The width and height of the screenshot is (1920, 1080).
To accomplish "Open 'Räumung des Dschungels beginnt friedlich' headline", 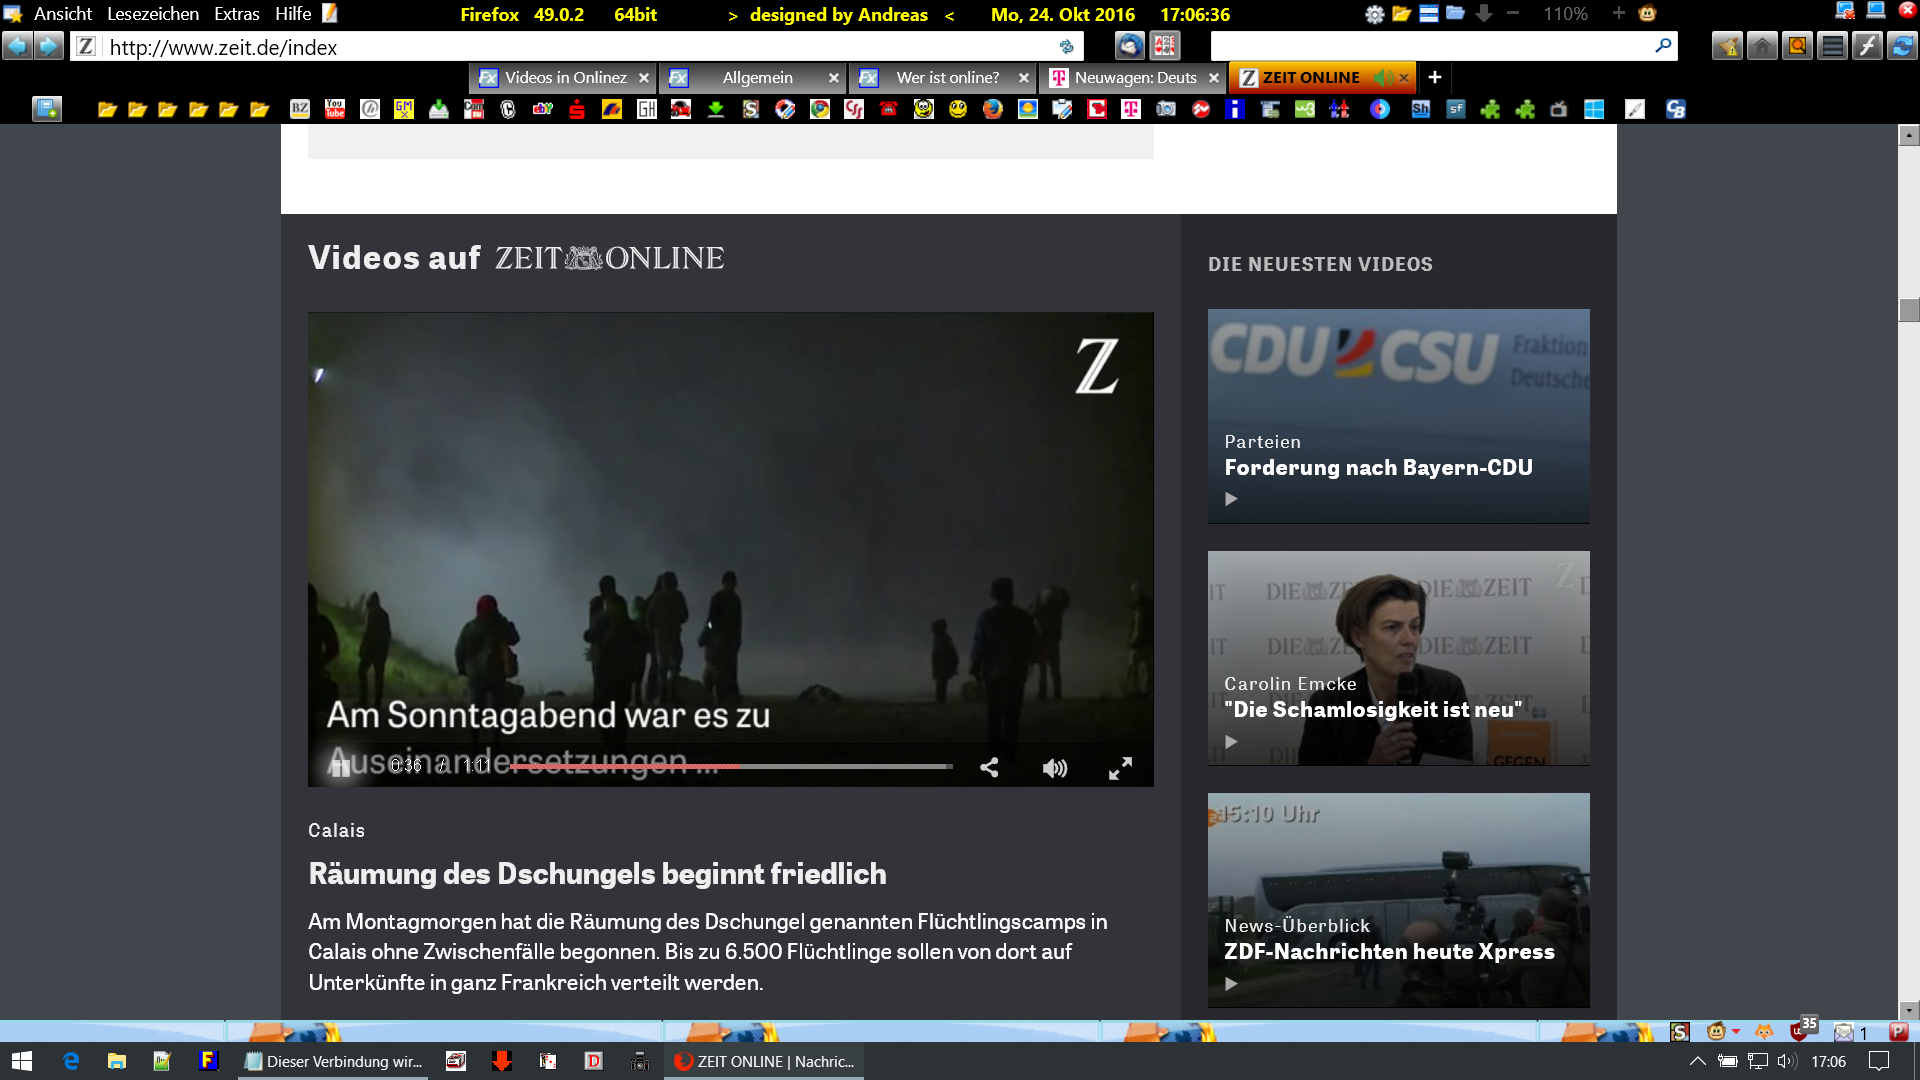I will 597,874.
